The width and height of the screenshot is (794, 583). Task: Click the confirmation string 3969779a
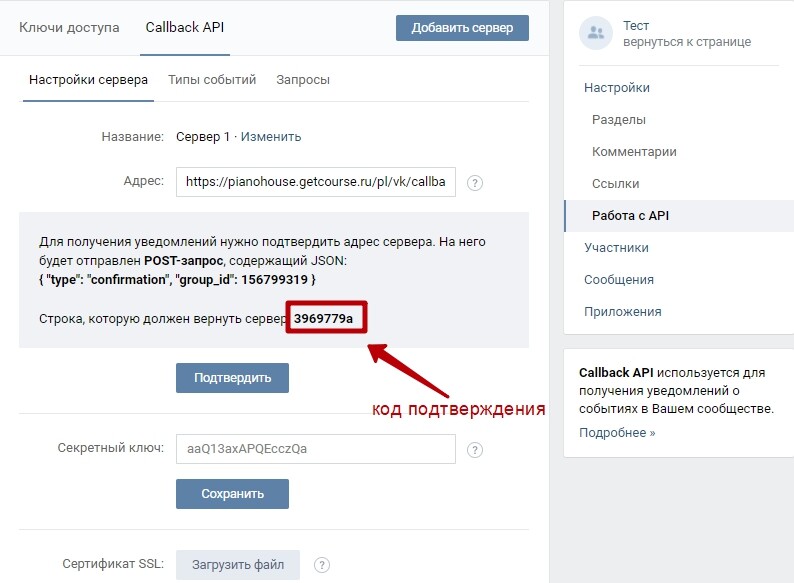[323, 319]
